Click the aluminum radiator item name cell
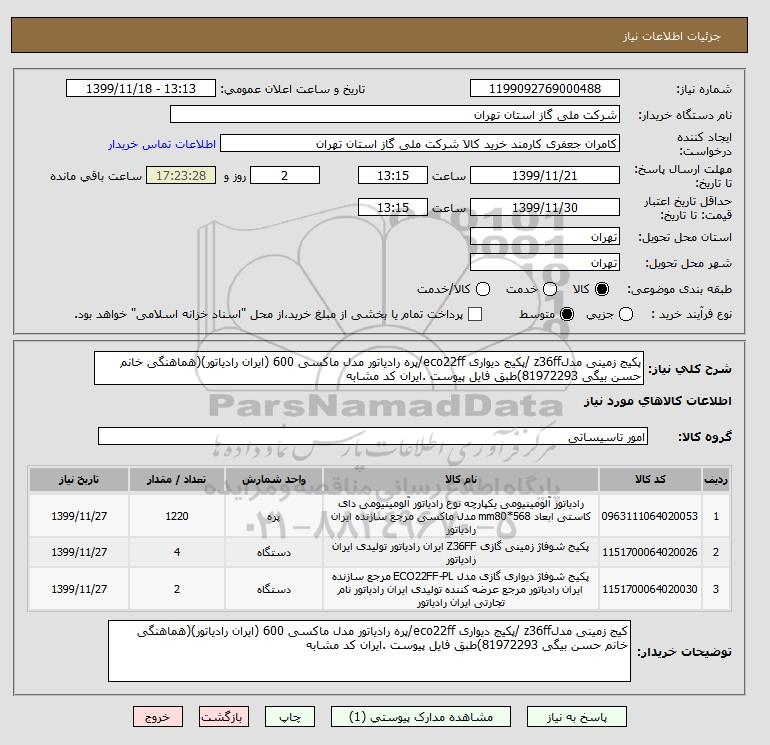770x745 pixels. pyautogui.click(x=461, y=517)
